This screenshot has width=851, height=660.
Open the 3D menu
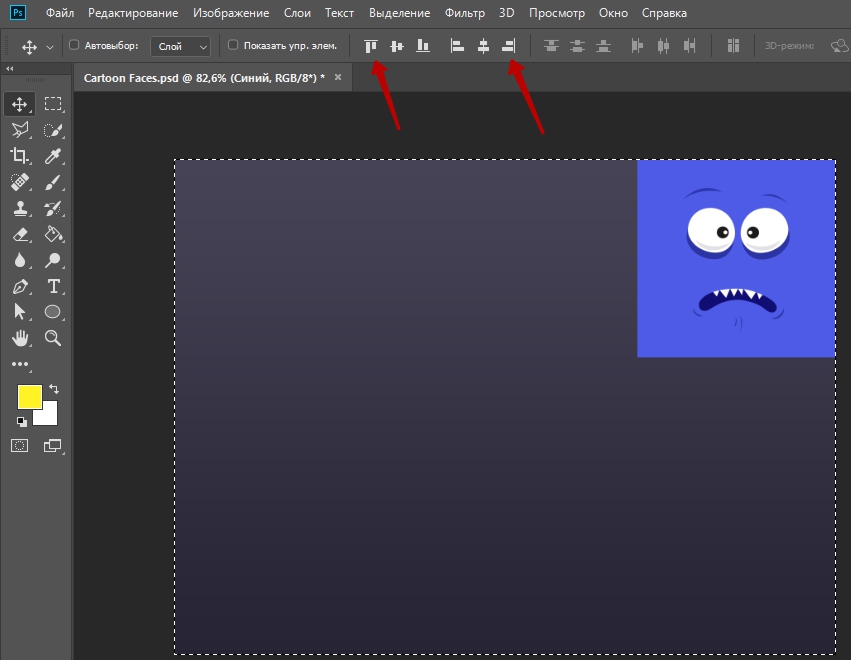(506, 13)
